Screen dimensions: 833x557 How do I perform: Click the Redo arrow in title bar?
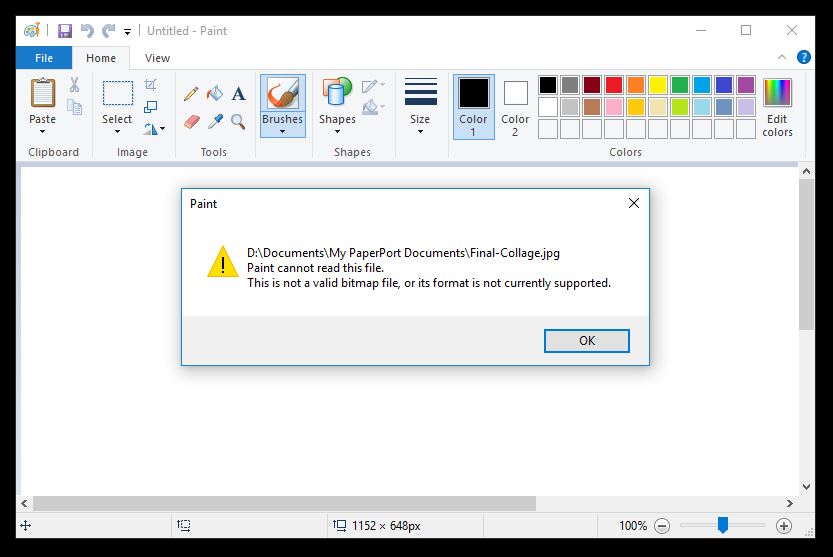pyautogui.click(x=108, y=31)
